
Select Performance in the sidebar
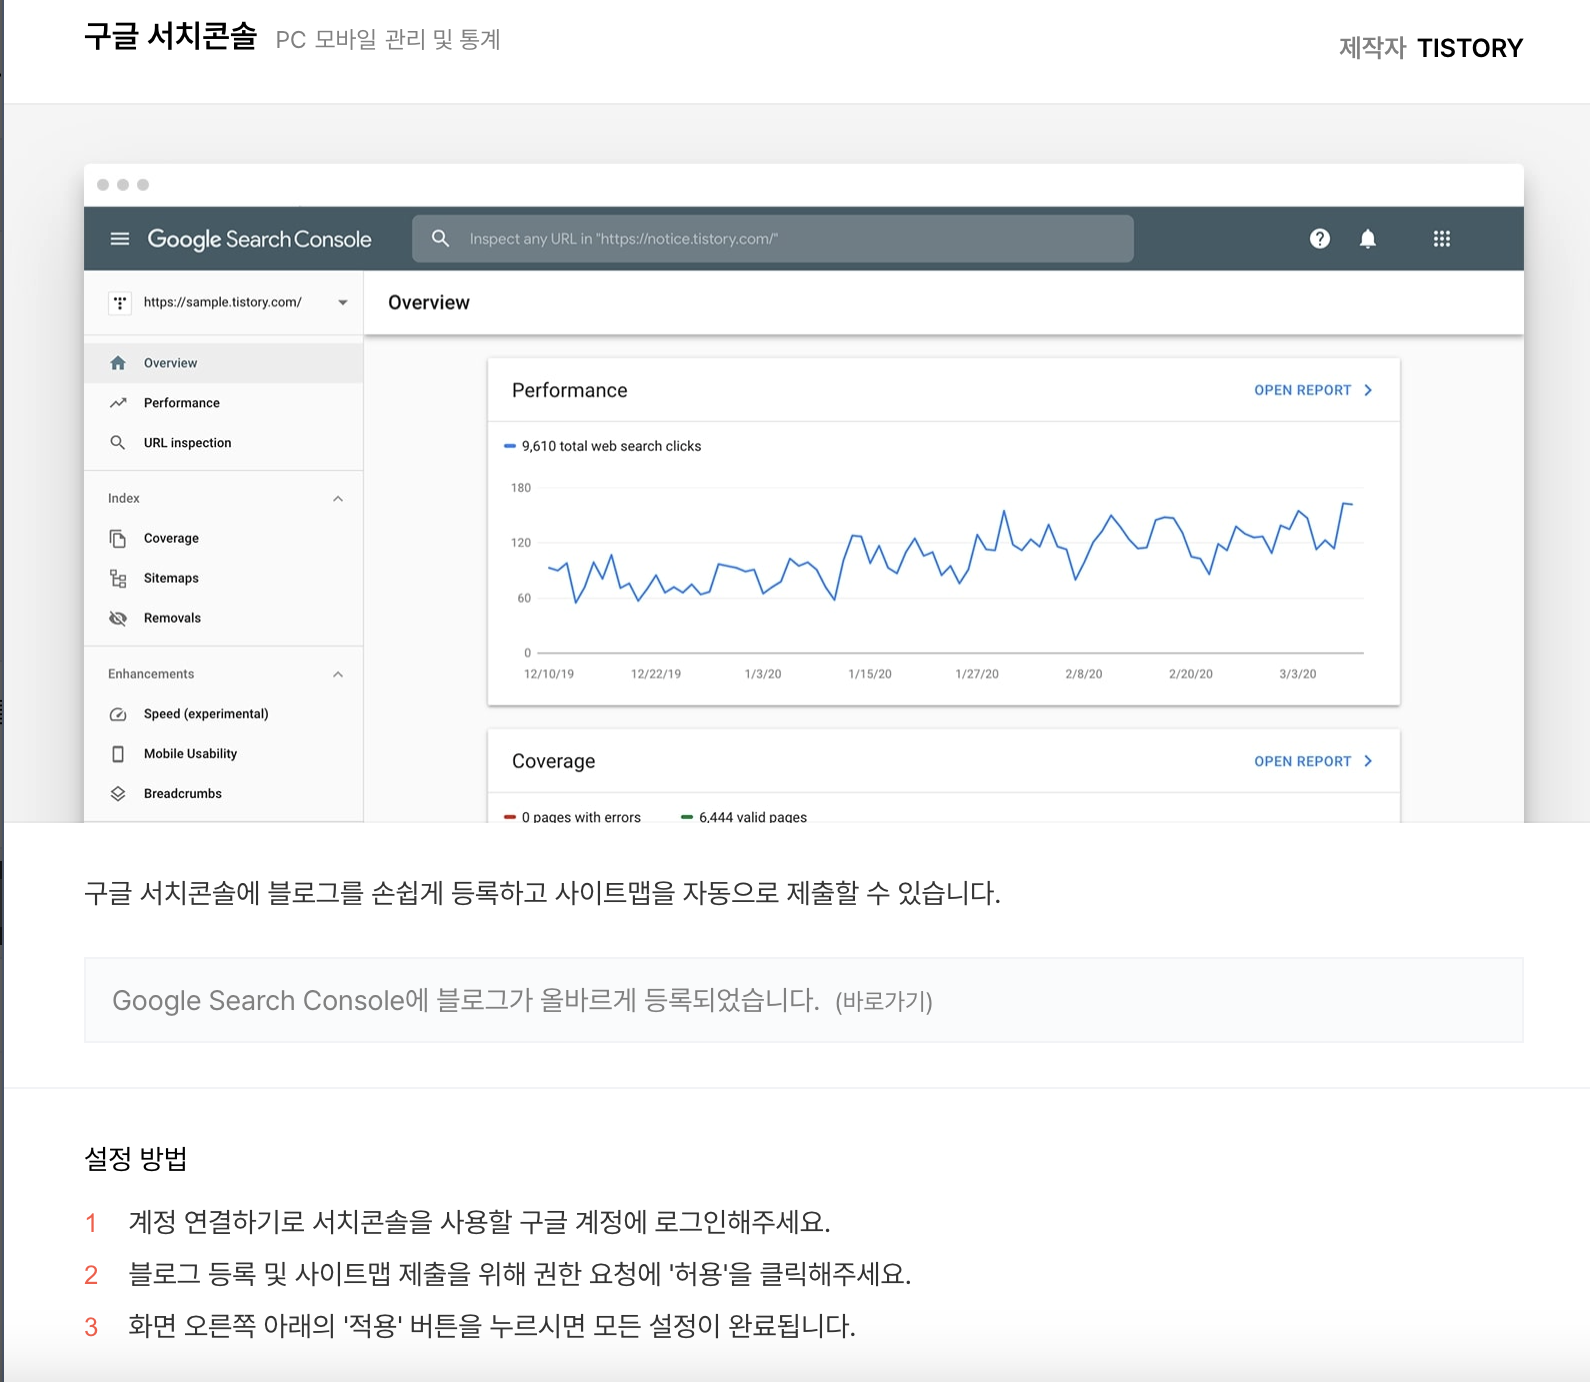point(224,403)
